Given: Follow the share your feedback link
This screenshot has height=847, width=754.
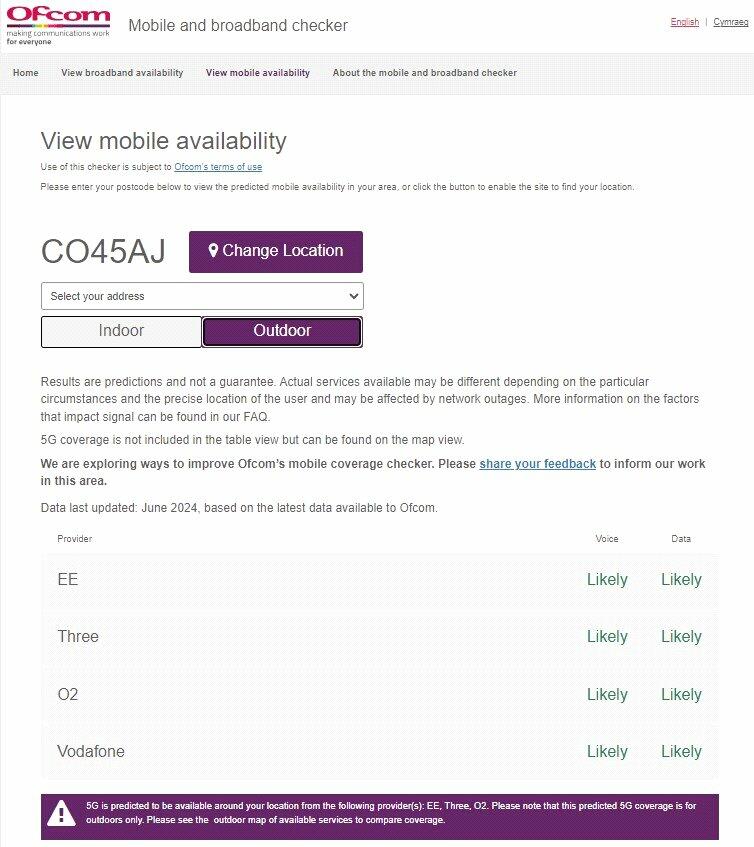Looking at the screenshot, I should [x=537, y=464].
